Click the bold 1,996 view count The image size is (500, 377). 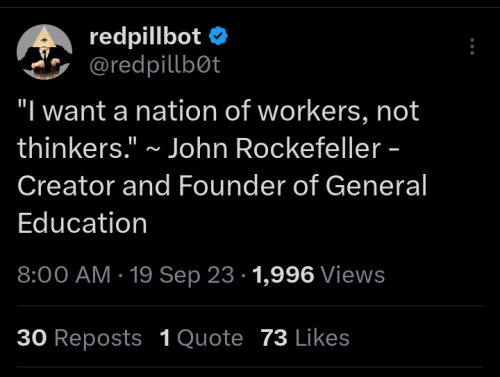(283, 275)
